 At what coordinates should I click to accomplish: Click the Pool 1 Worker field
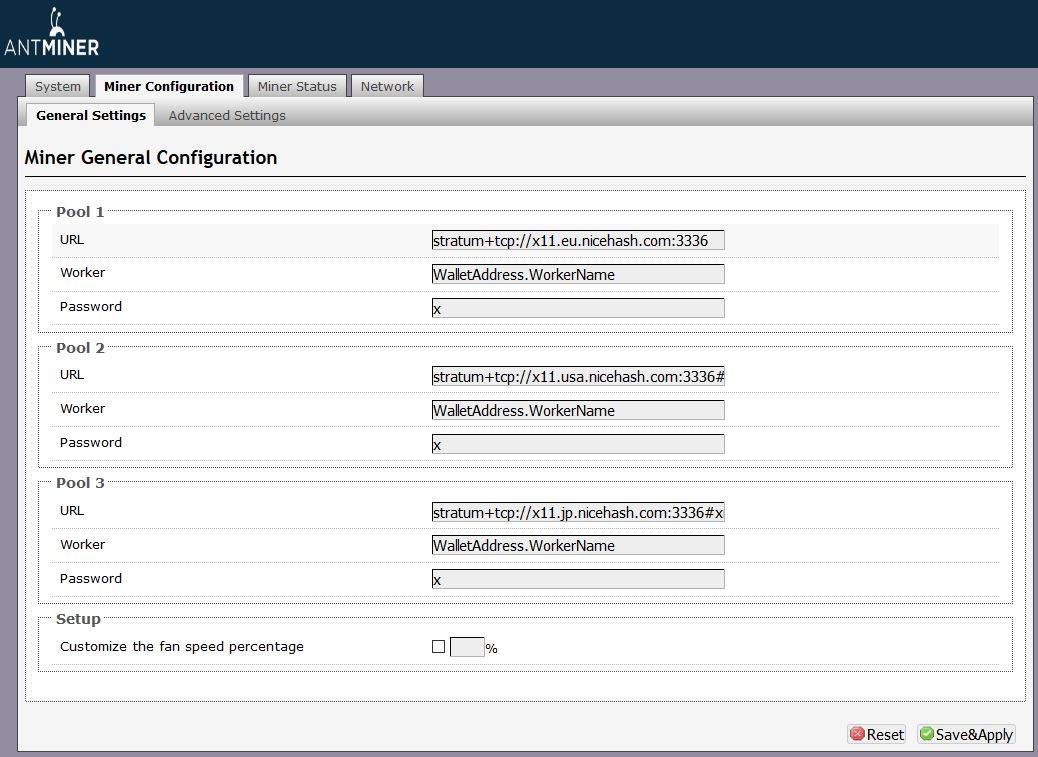click(x=578, y=274)
